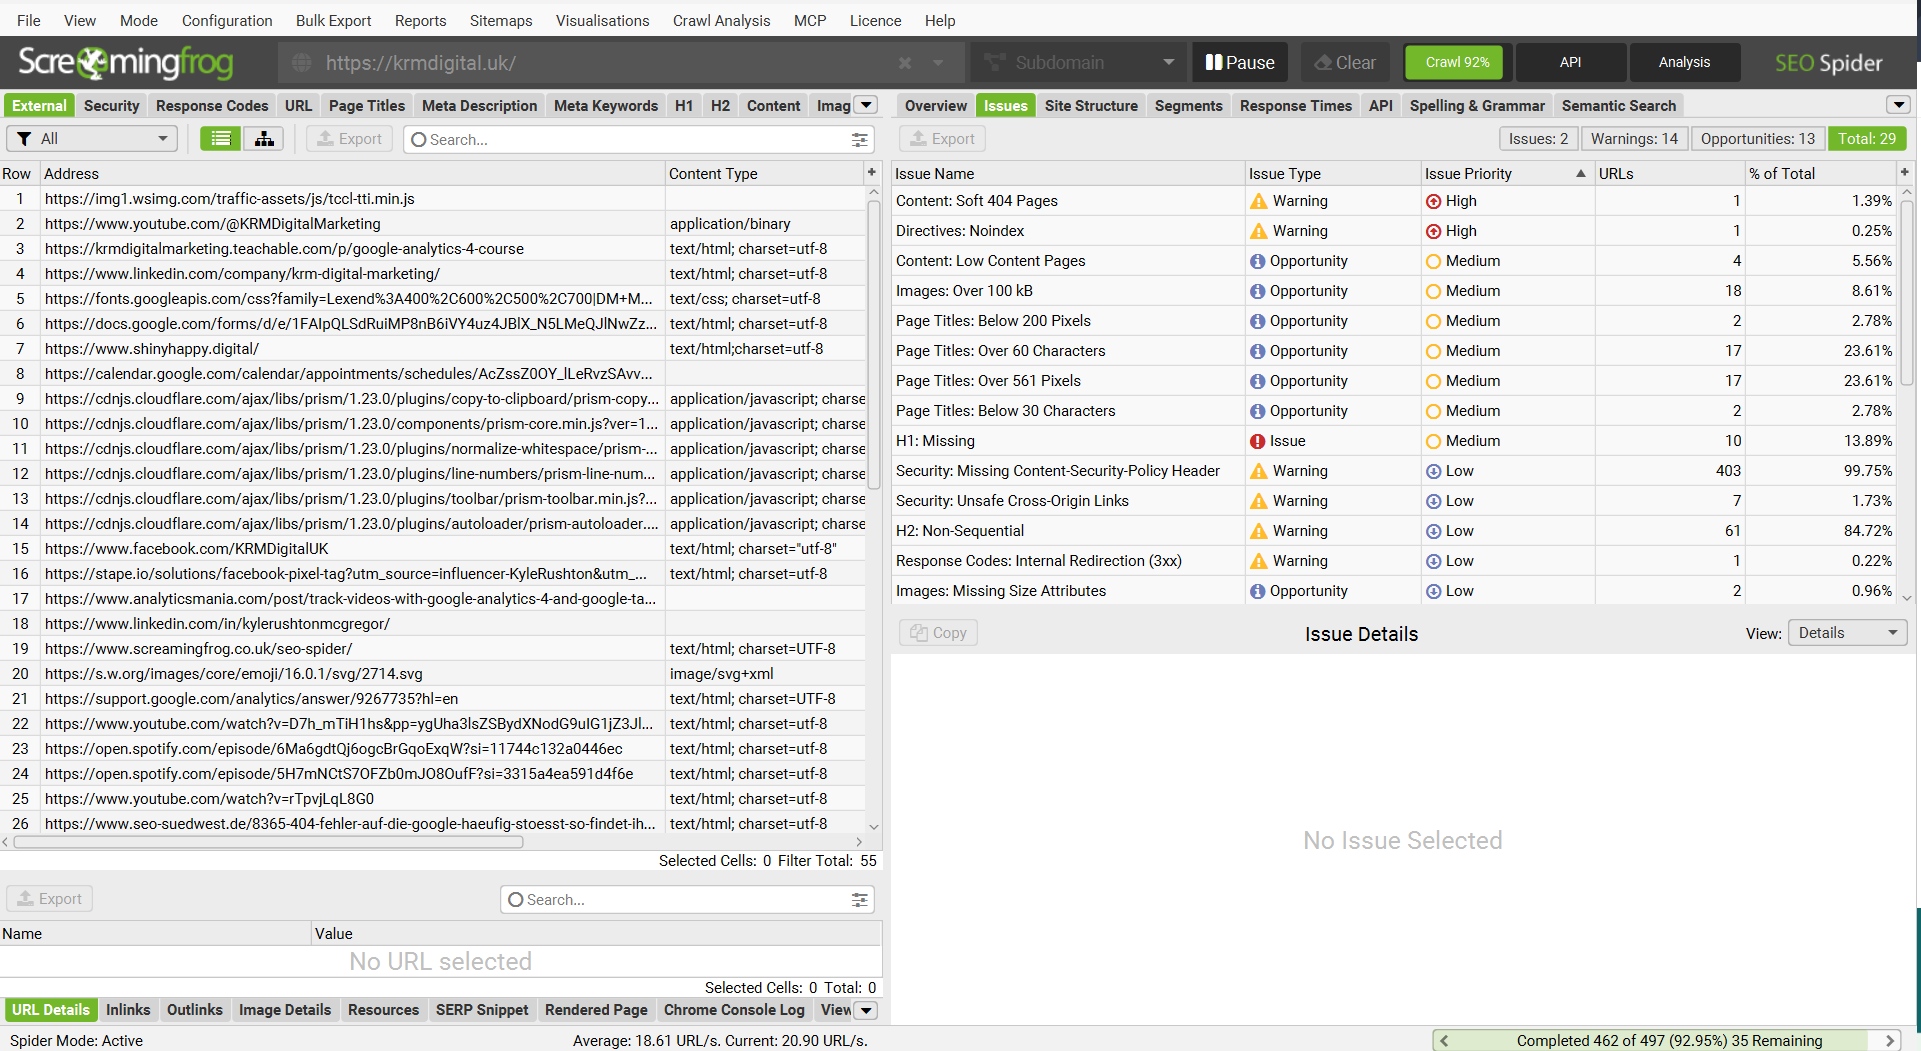Viewport: 1921px width, 1051px height.
Task: Open the Inlinks tab
Action: (x=128, y=1010)
